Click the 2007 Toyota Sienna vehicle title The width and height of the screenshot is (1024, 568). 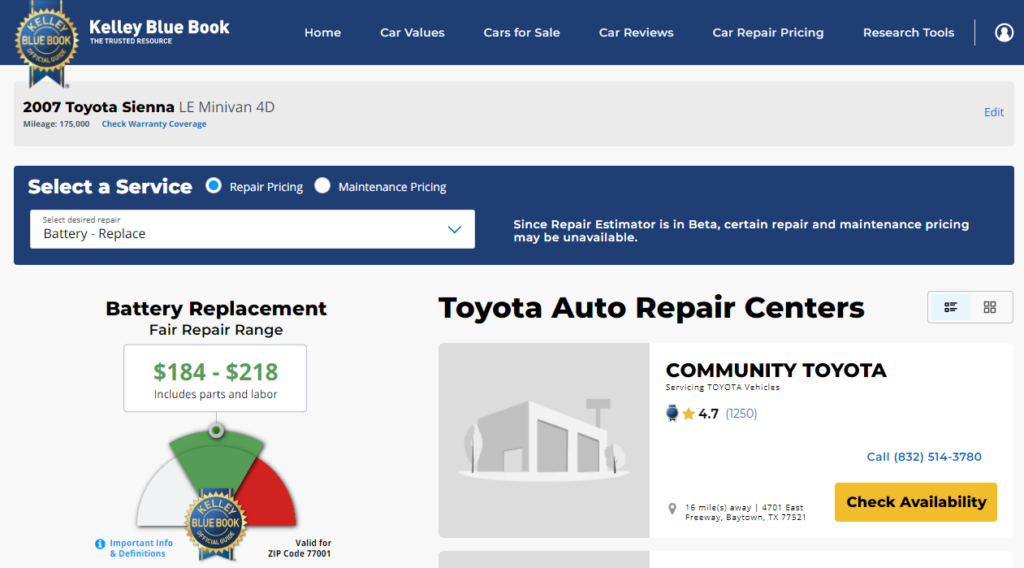tap(99, 107)
